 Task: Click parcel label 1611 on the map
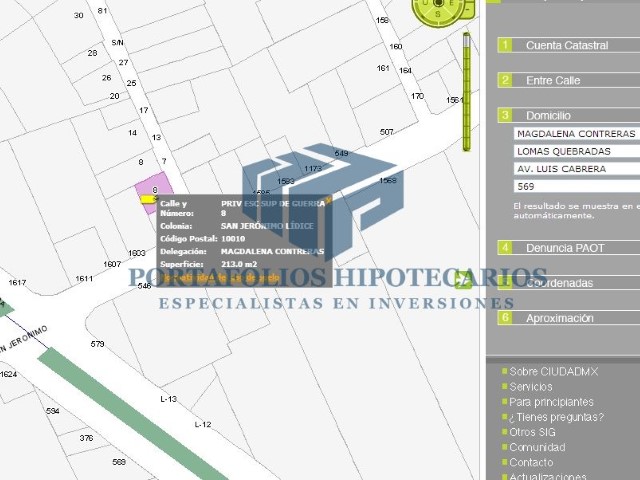(x=84, y=279)
